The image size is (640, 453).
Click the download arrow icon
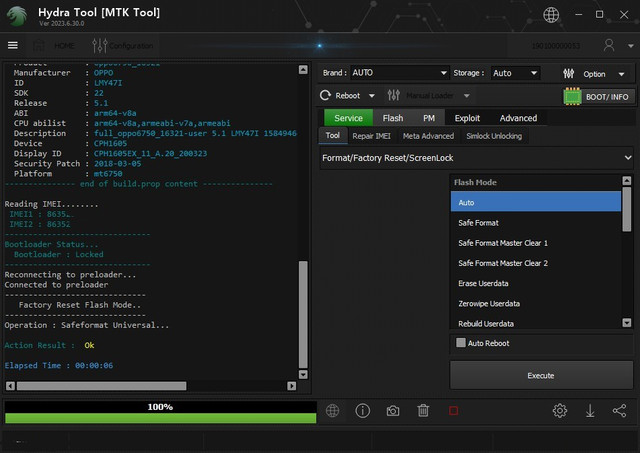pos(590,411)
